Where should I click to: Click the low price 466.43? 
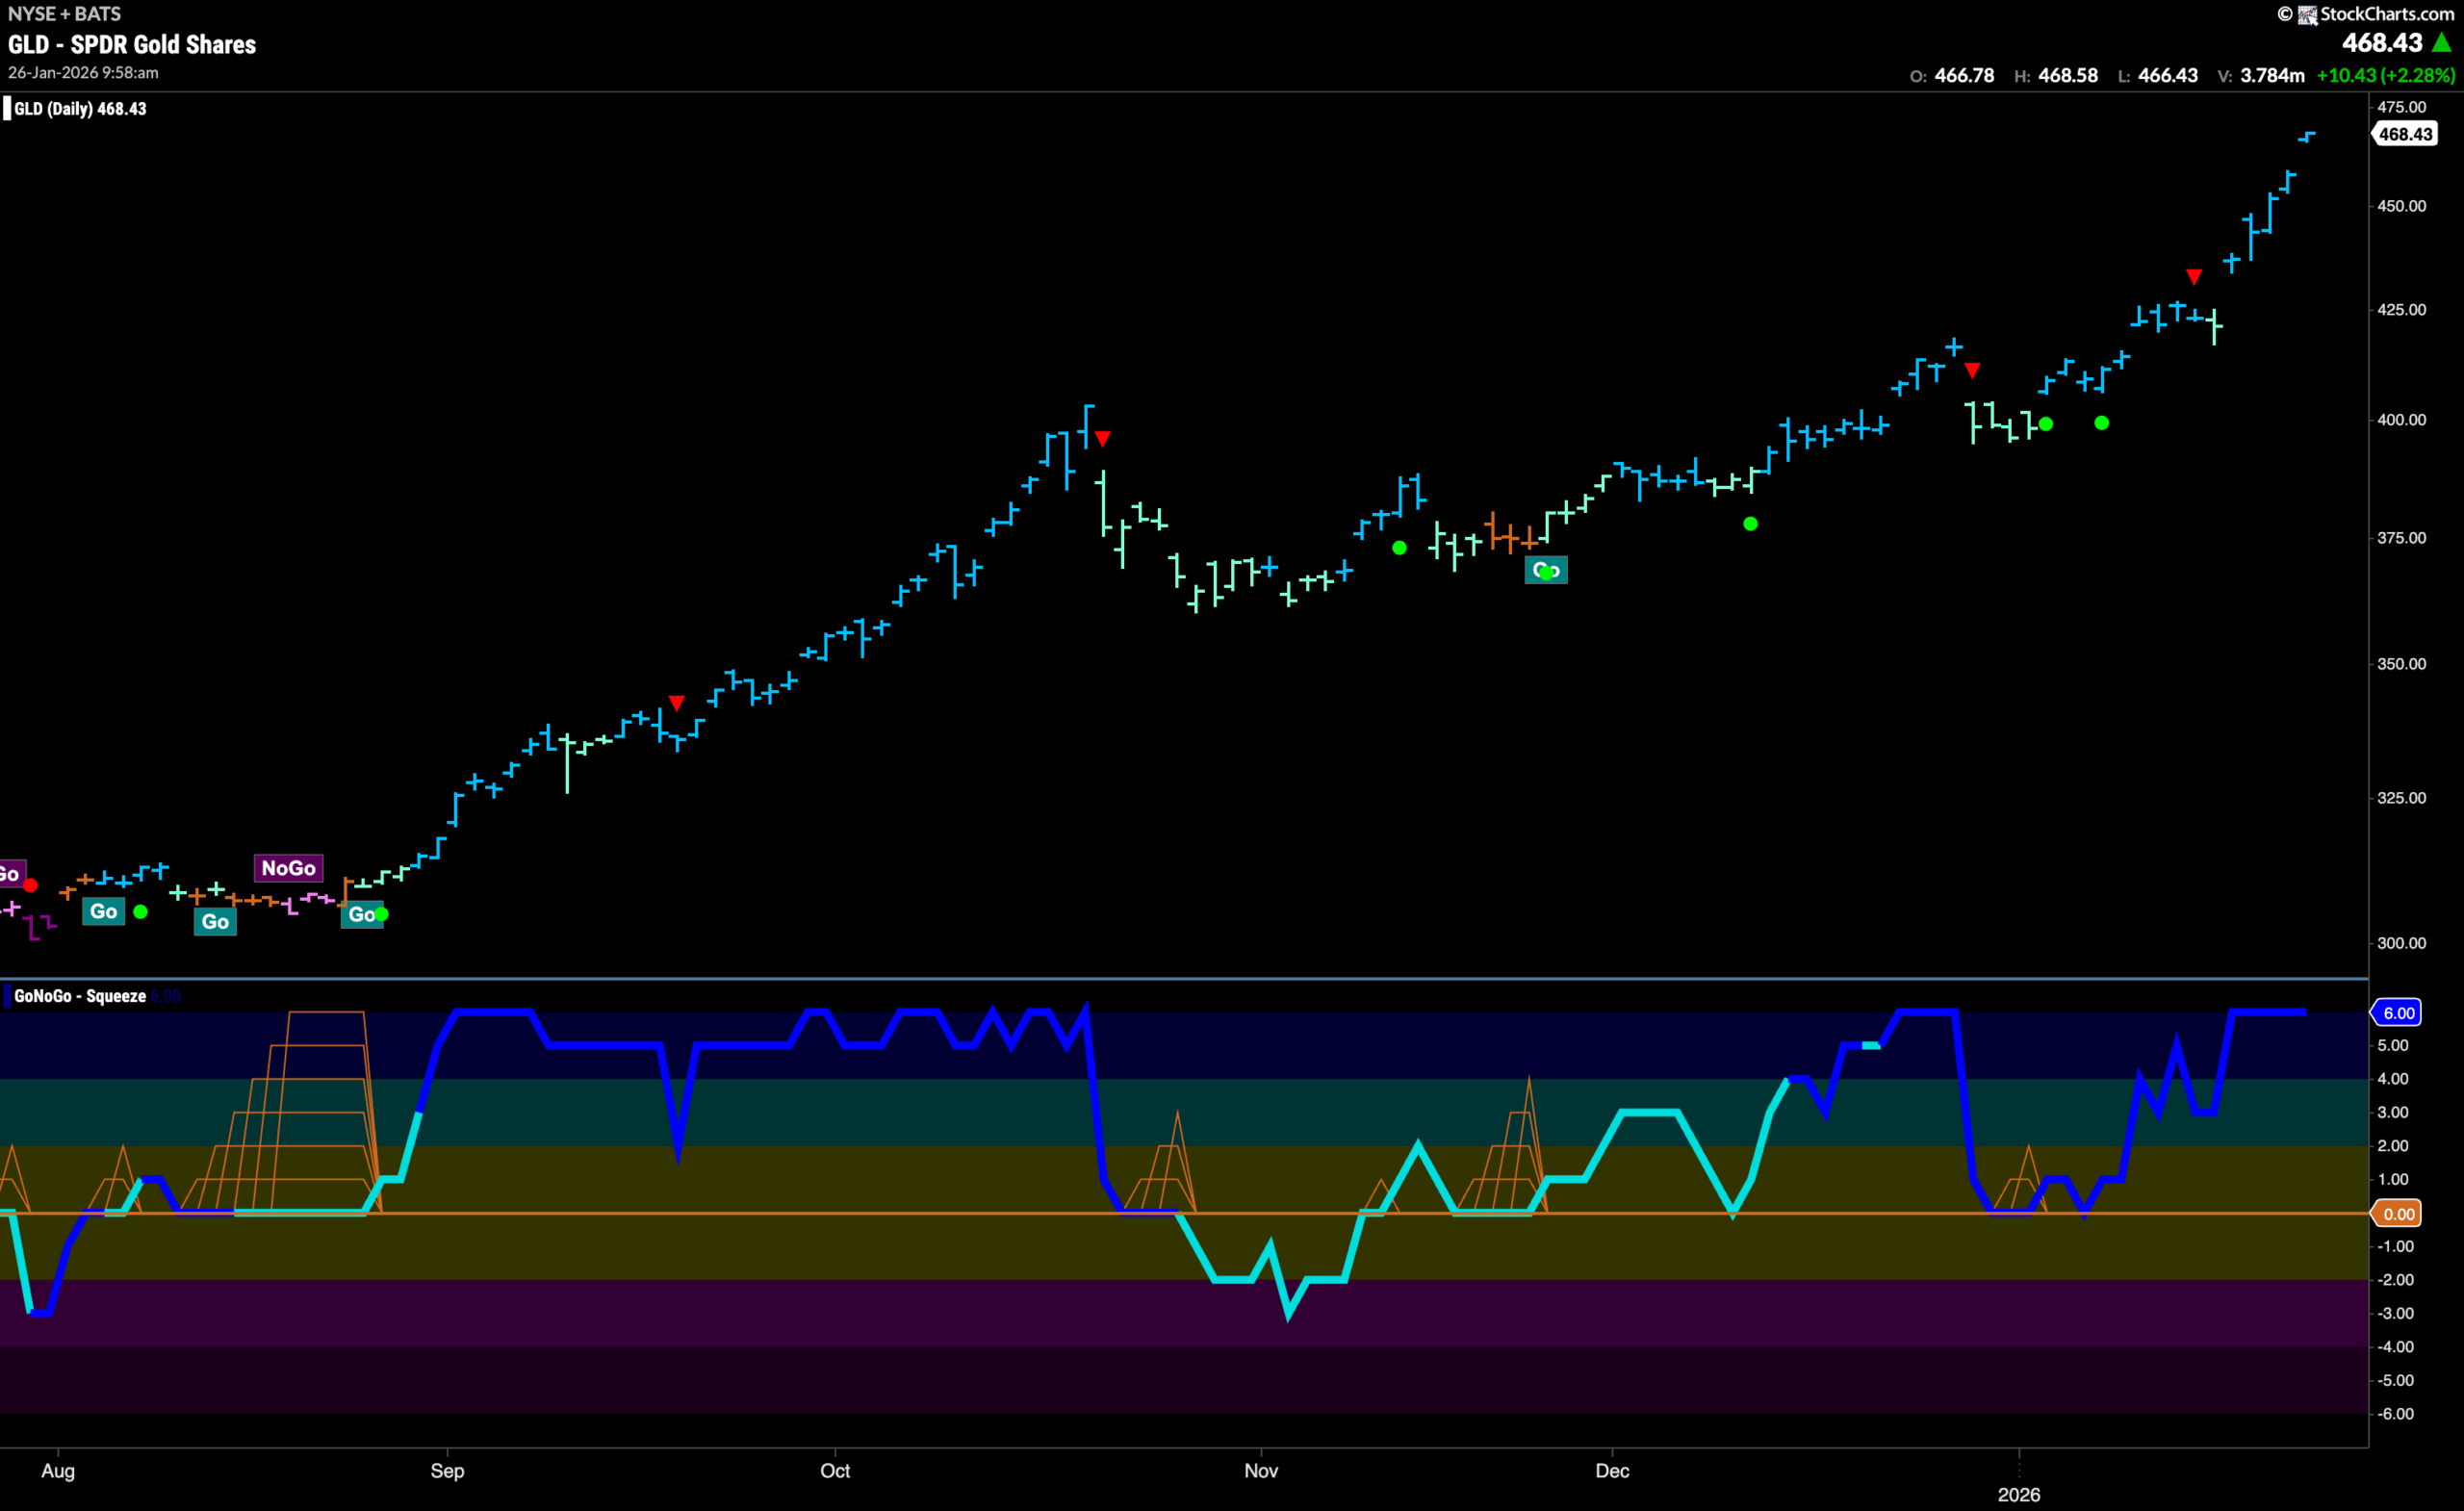click(2168, 75)
